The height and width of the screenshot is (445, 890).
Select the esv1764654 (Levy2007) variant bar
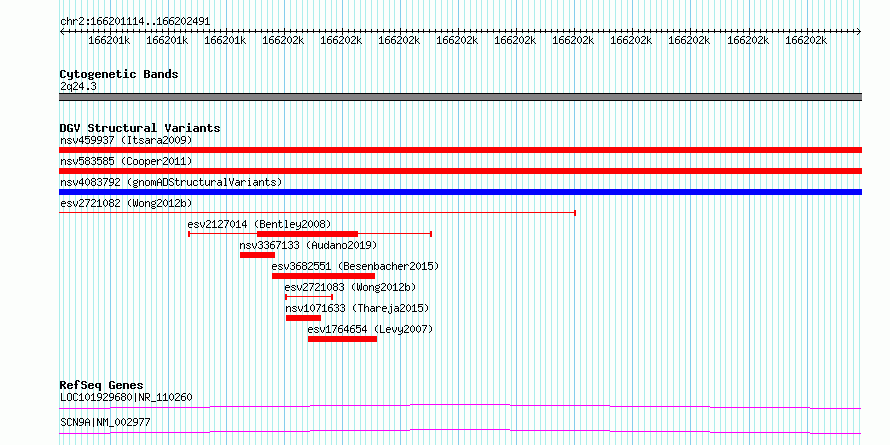tap(342, 339)
